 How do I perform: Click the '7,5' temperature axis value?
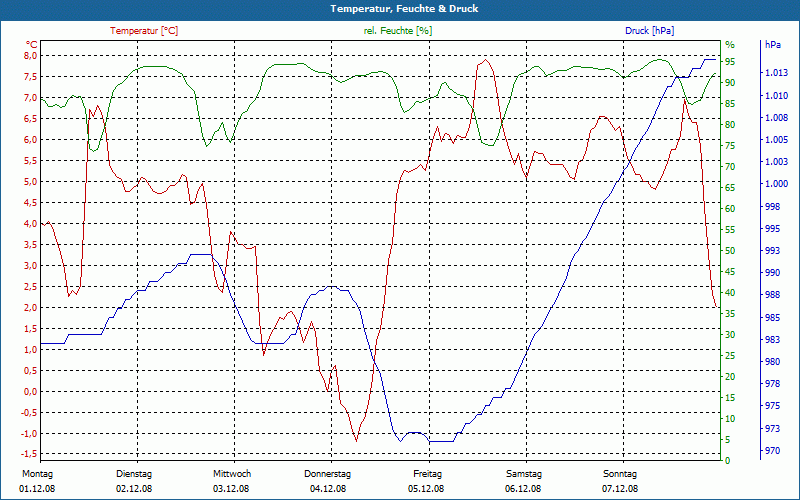[x=31, y=77]
